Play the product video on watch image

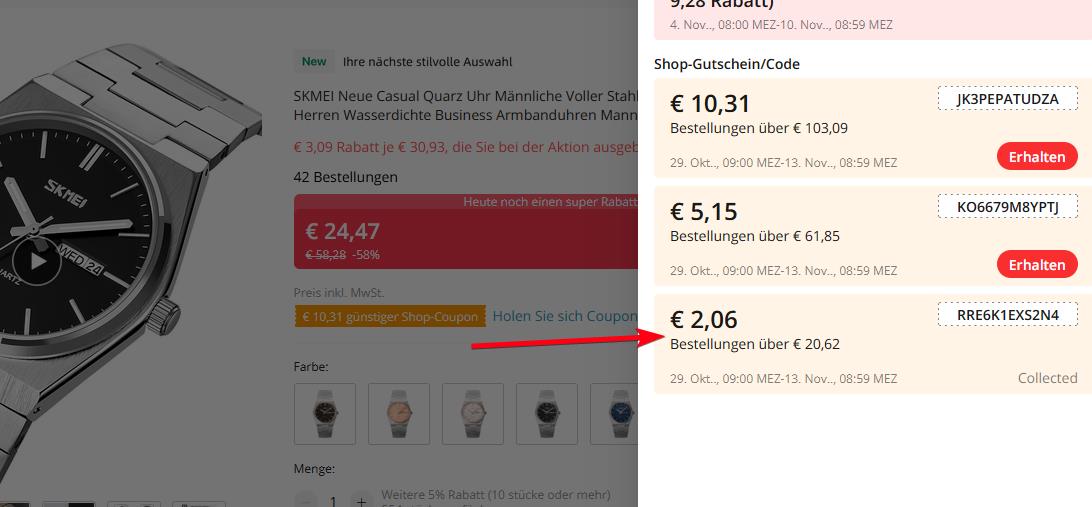click(x=38, y=261)
